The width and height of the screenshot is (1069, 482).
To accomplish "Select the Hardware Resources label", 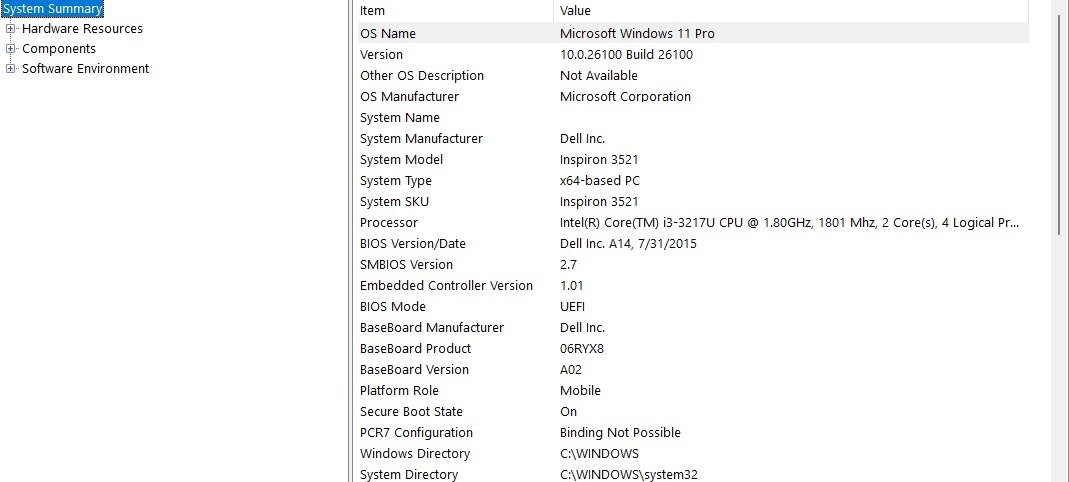I will point(82,29).
